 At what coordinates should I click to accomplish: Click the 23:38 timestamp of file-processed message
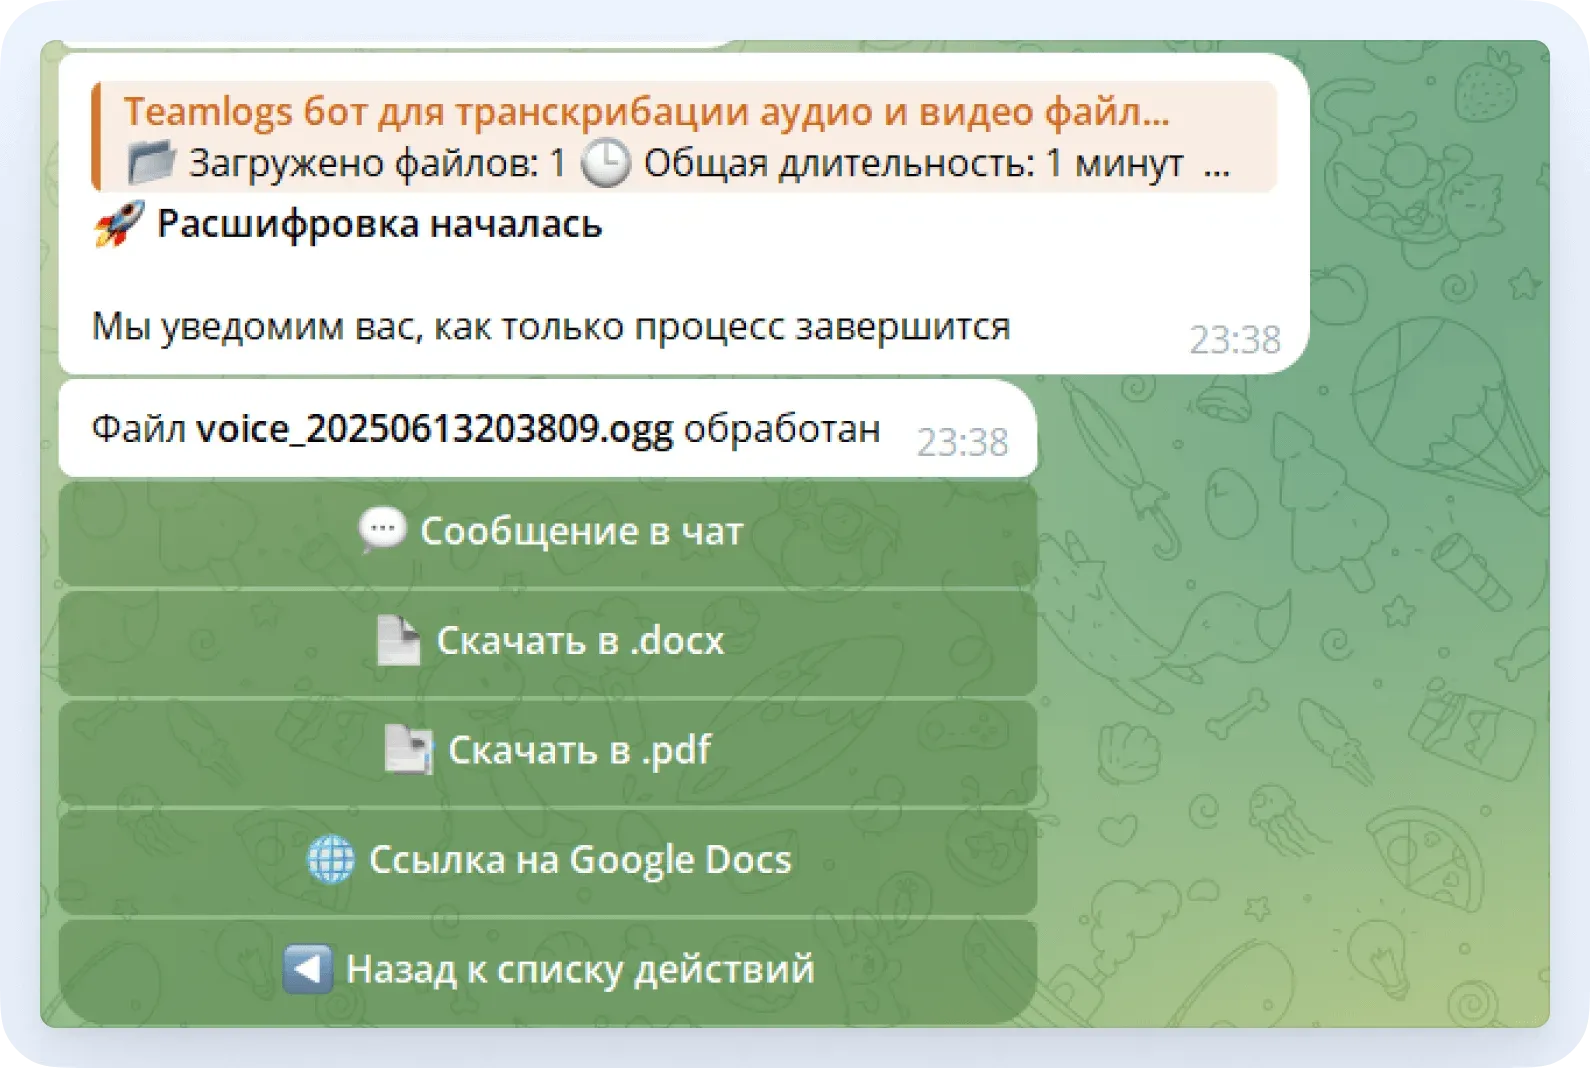click(962, 442)
